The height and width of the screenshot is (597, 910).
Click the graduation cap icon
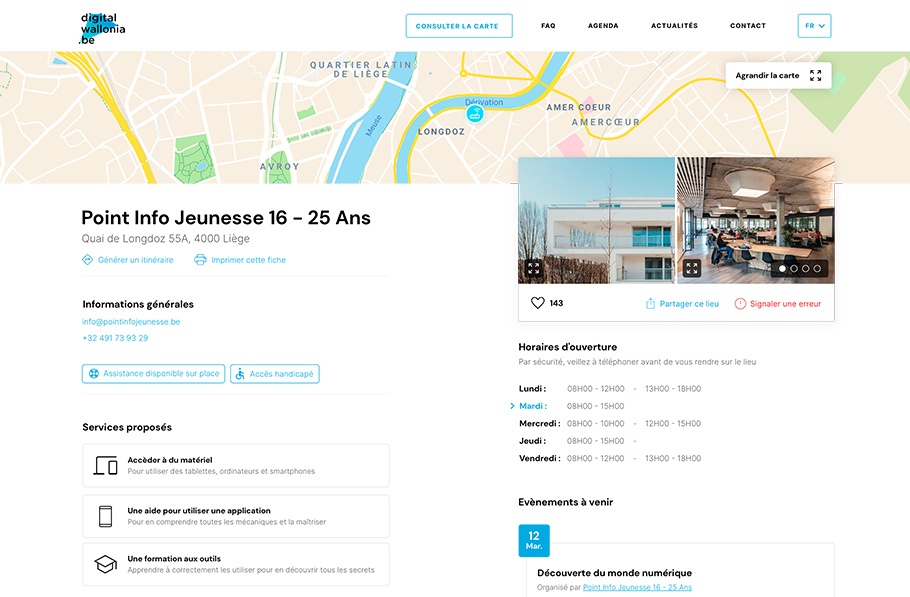106,564
